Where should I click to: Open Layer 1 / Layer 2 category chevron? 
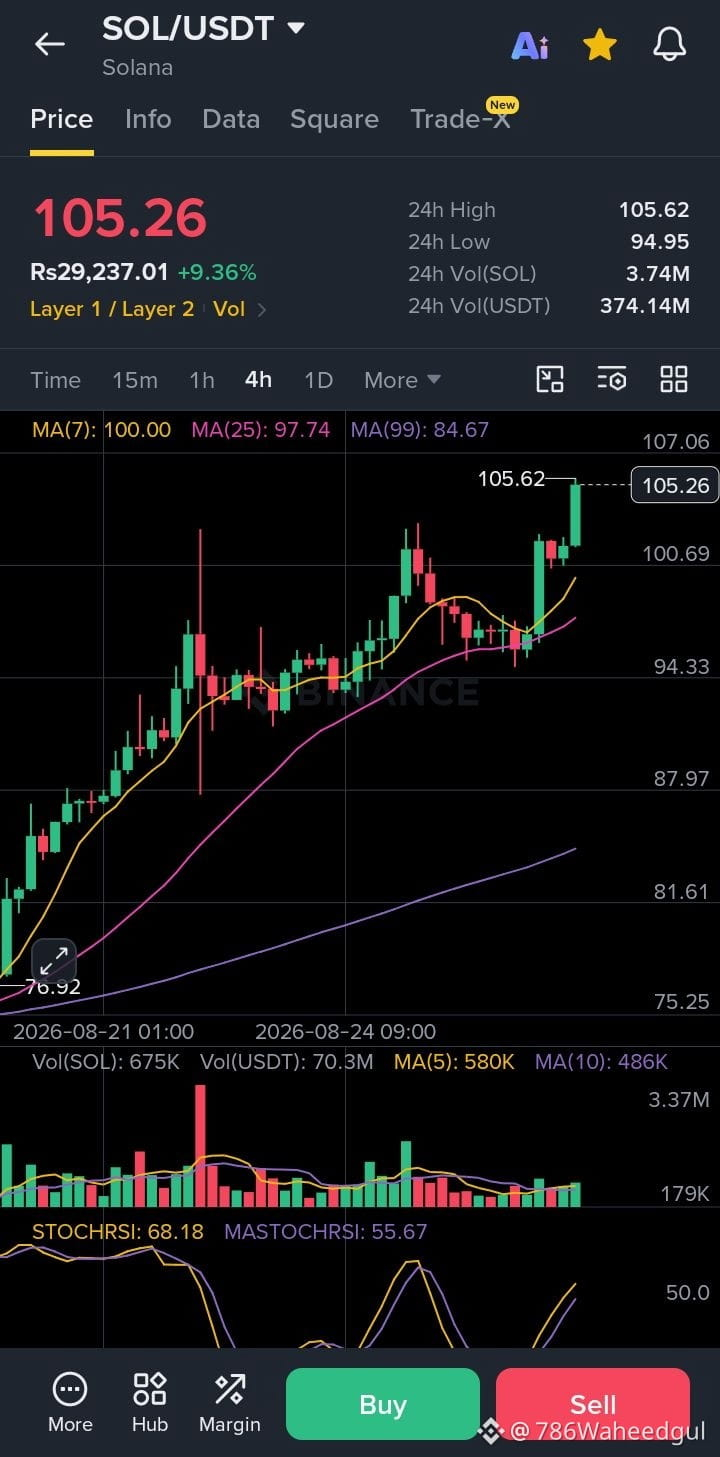tap(262, 310)
